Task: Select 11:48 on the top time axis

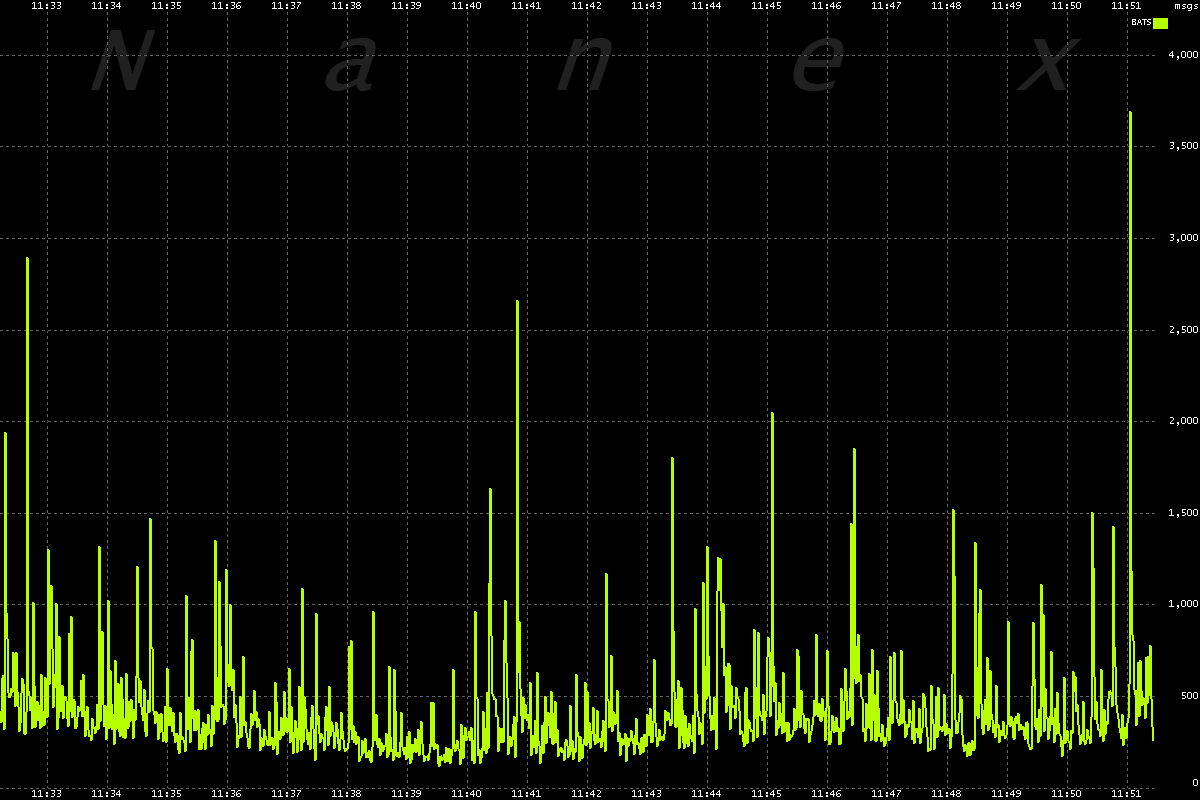Action: click(x=946, y=6)
